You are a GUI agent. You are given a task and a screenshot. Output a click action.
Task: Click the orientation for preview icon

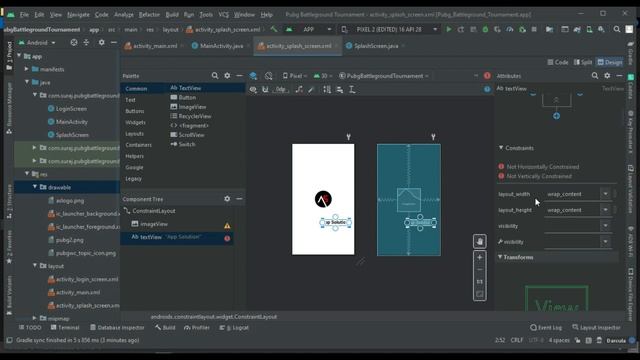coord(268,76)
